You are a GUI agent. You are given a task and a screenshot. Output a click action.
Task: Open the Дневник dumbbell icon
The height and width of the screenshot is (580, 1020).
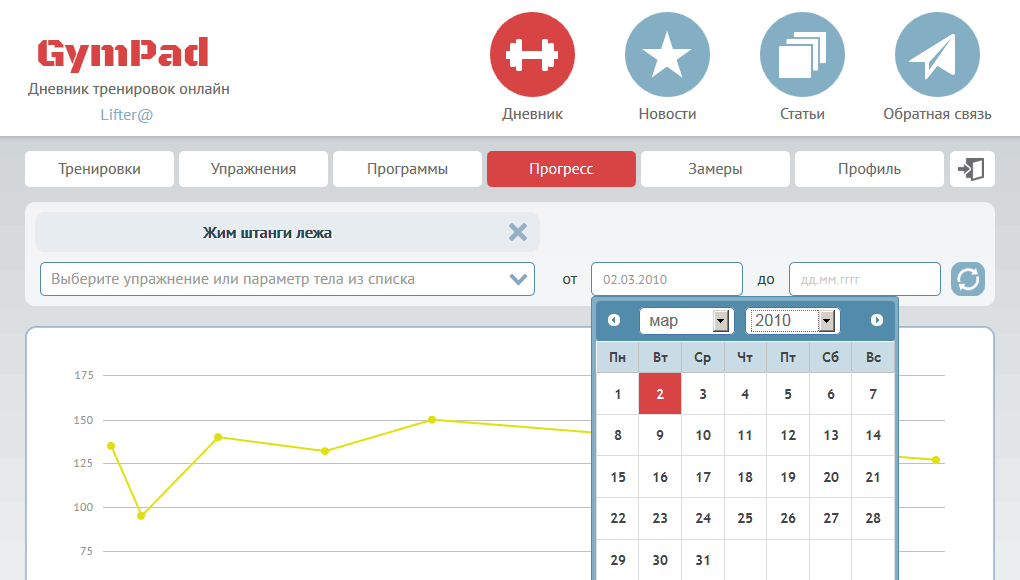tap(532, 55)
